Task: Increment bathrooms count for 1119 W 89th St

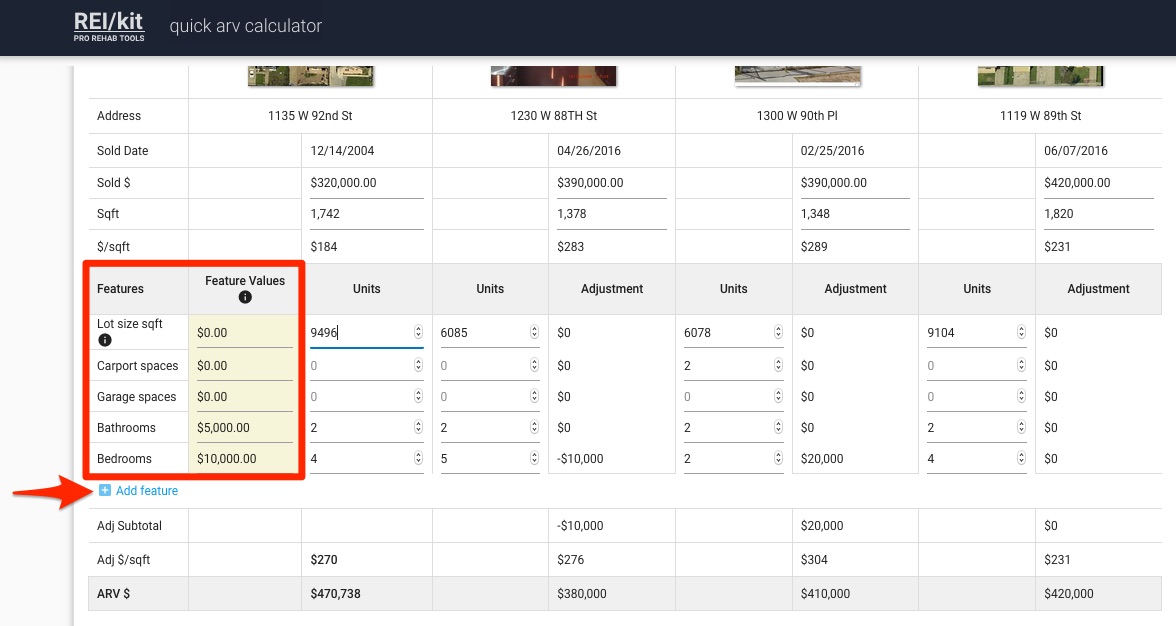Action: (x=1019, y=423)
